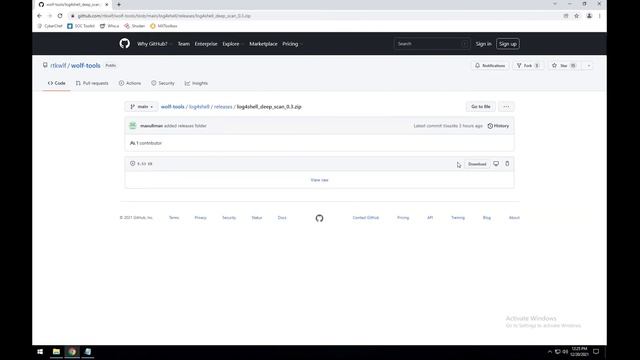Click the Go to file button
This screenshot has height=360, width=640.
pos(481,107)
